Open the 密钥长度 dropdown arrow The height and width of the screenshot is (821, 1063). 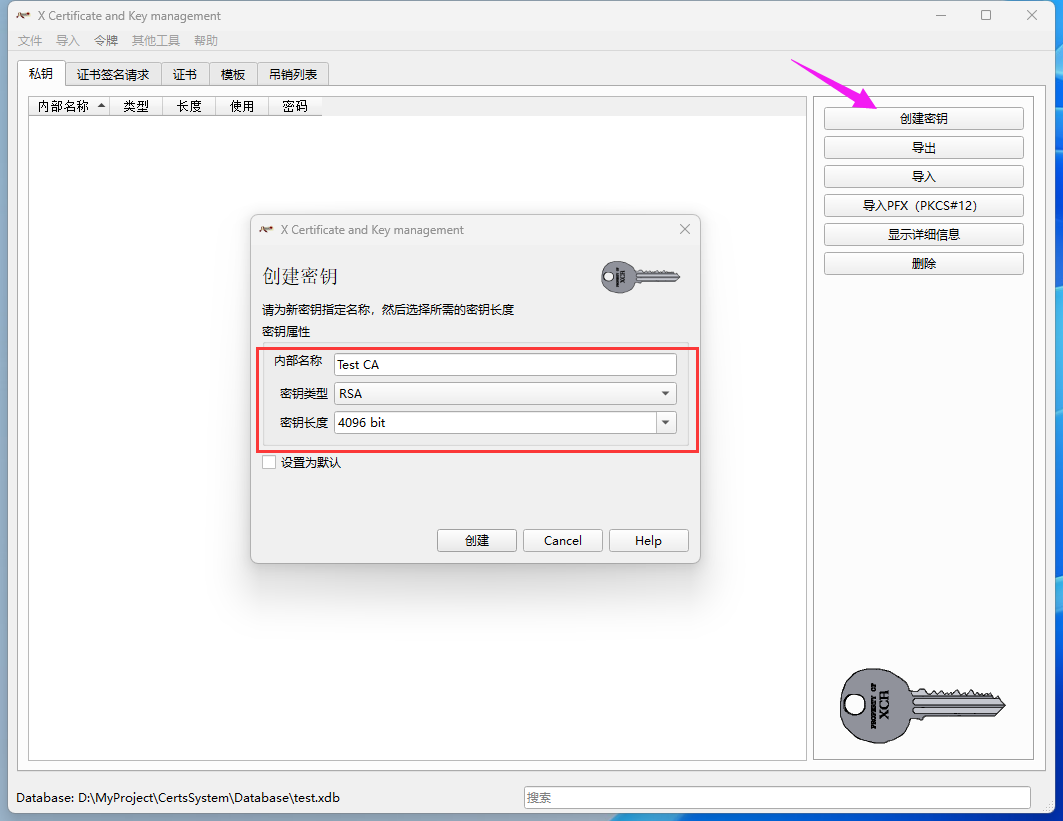pyautogui.click(x=666, y=423)
